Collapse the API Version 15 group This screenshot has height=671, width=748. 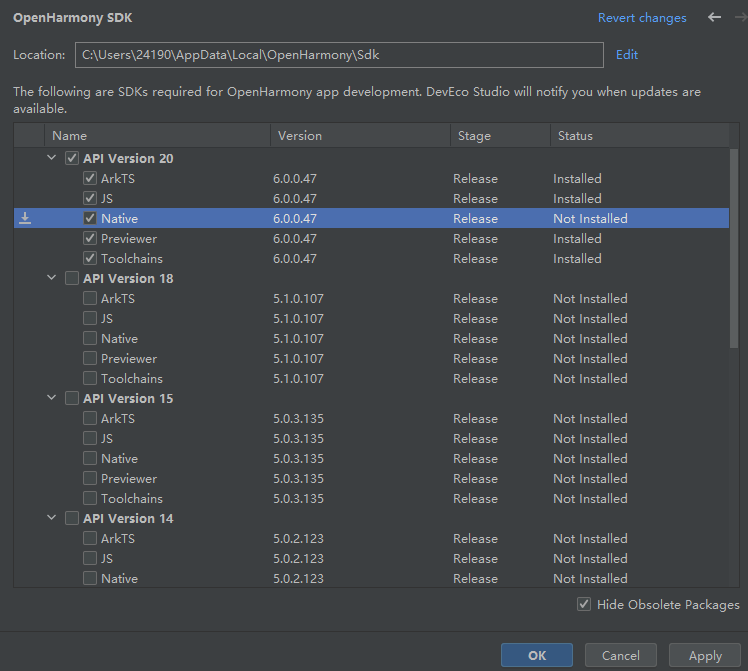click(52, 398)
